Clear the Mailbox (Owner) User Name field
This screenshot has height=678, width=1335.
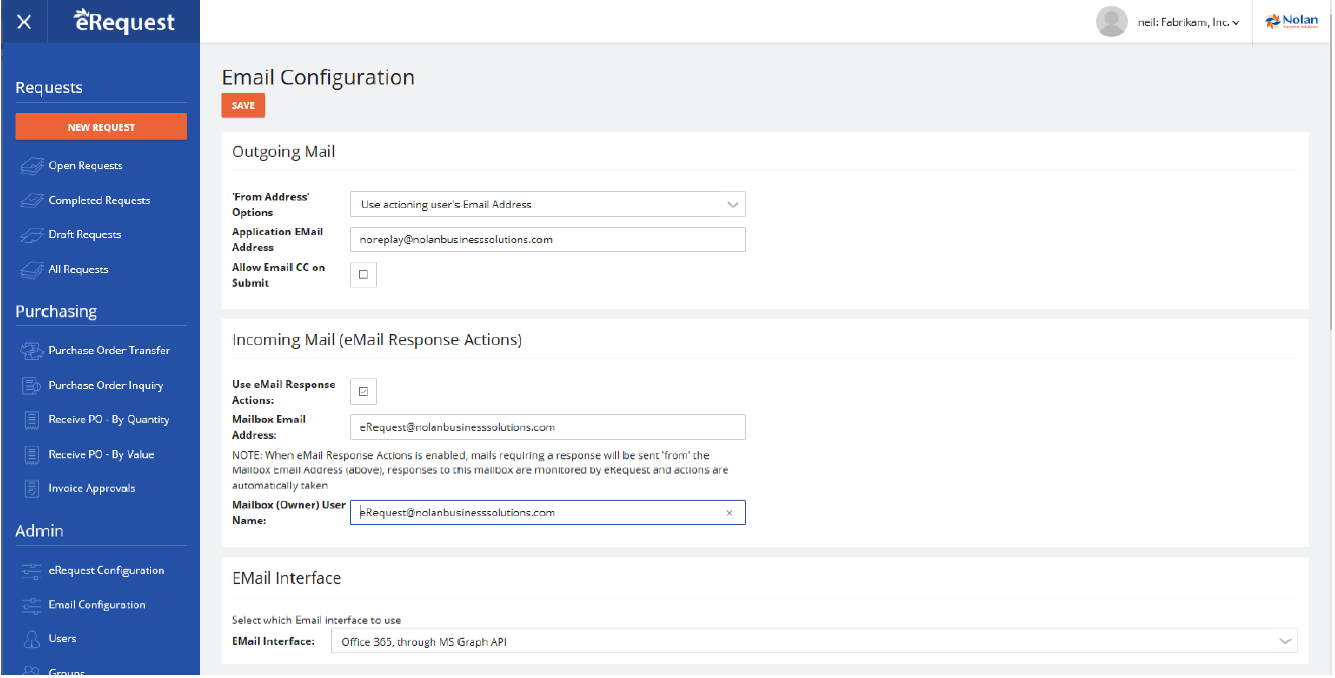729,513
